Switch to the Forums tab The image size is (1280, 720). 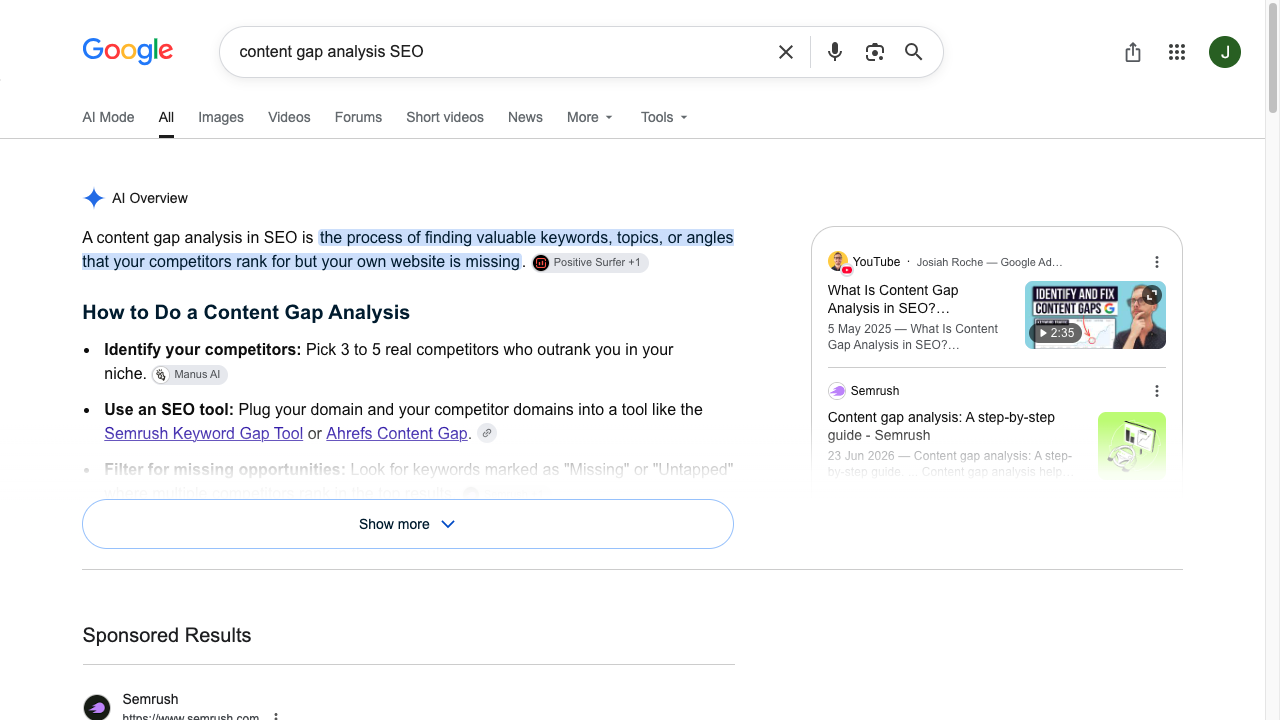[x=358, y=117]
